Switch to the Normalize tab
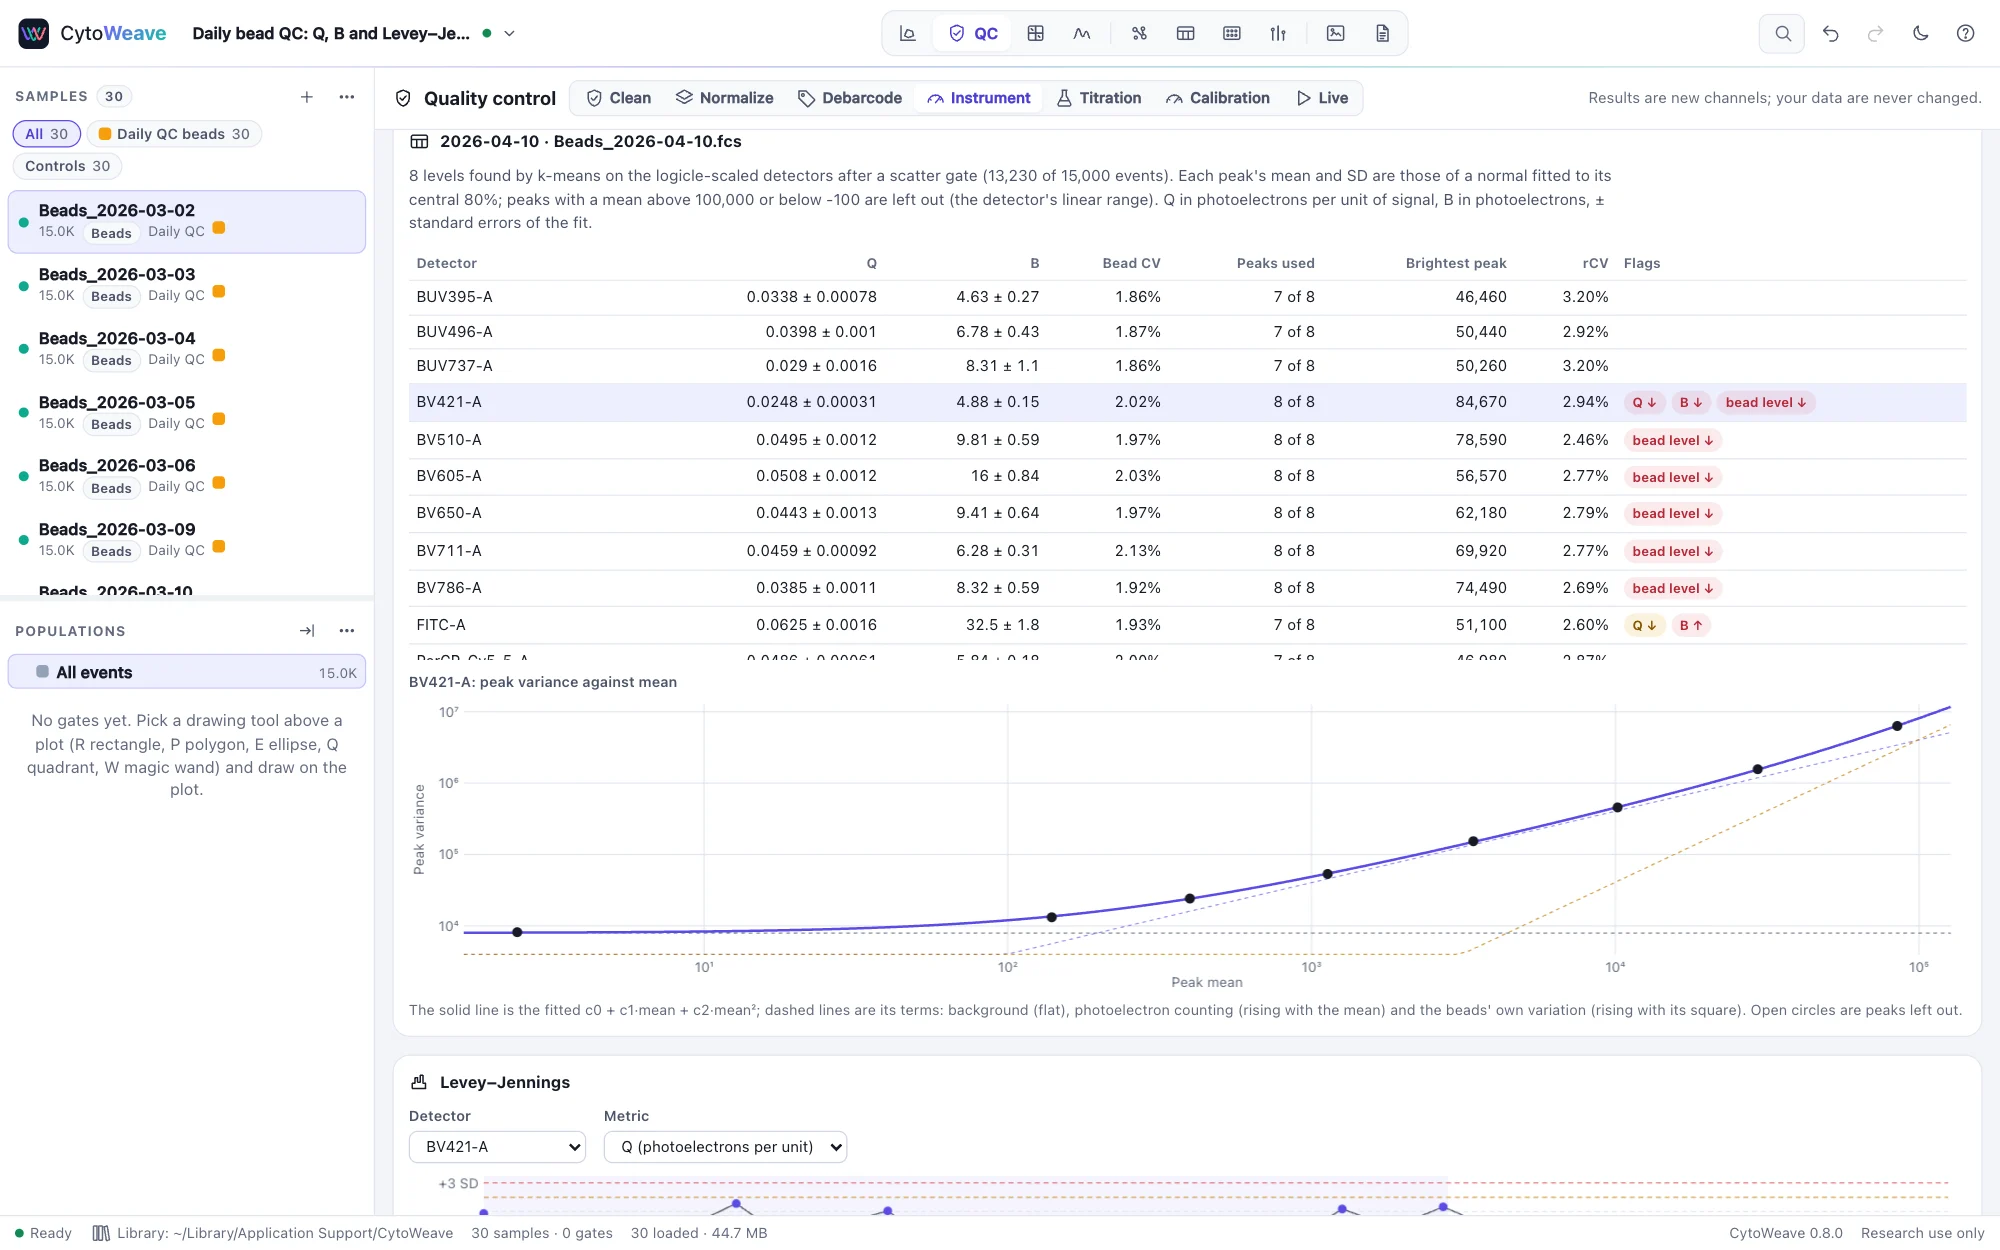Viewport: 2000px width, 1250px height. pyautogui.click(x=724, y=98)
